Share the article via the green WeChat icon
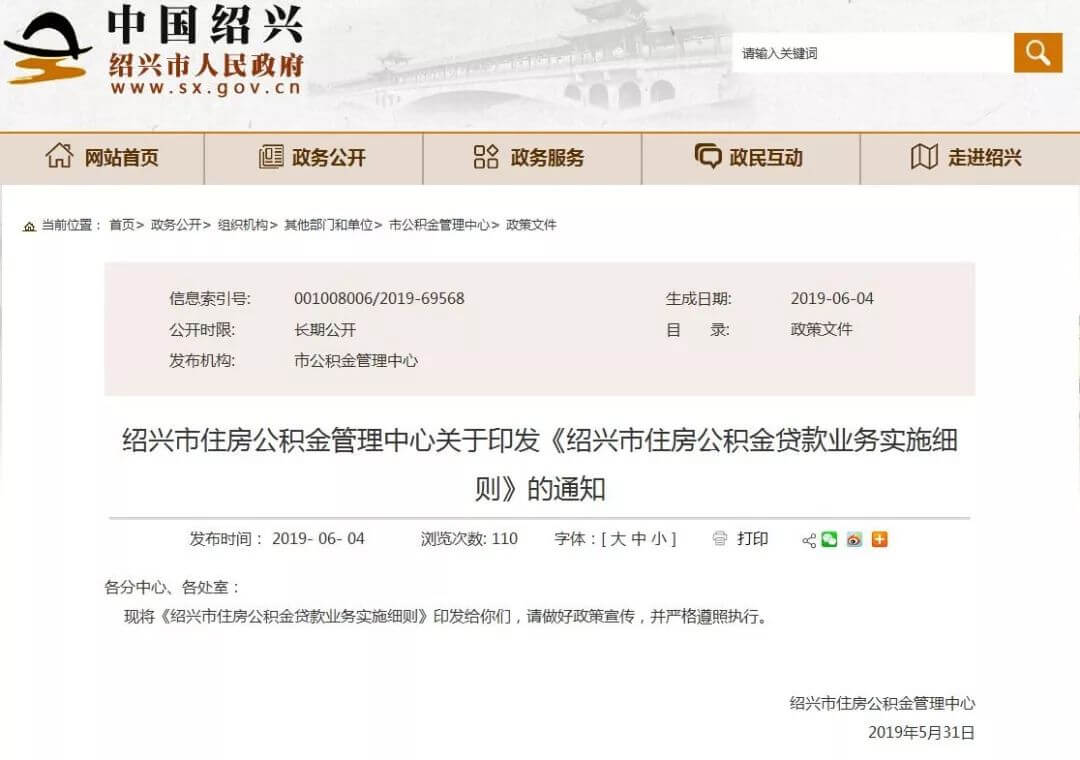Viewport: 1080px width, 760px height. tap(828, 539)
